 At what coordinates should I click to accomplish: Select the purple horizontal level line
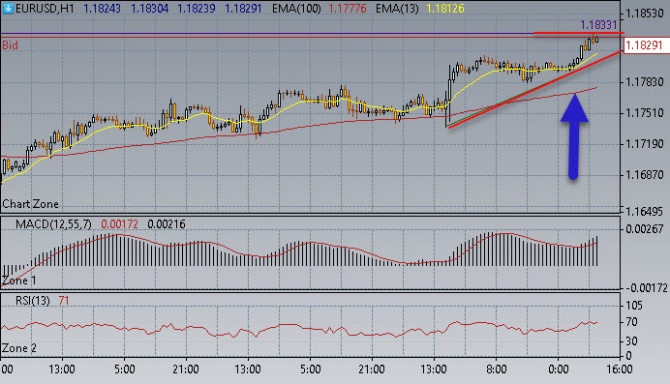point(267,33)
